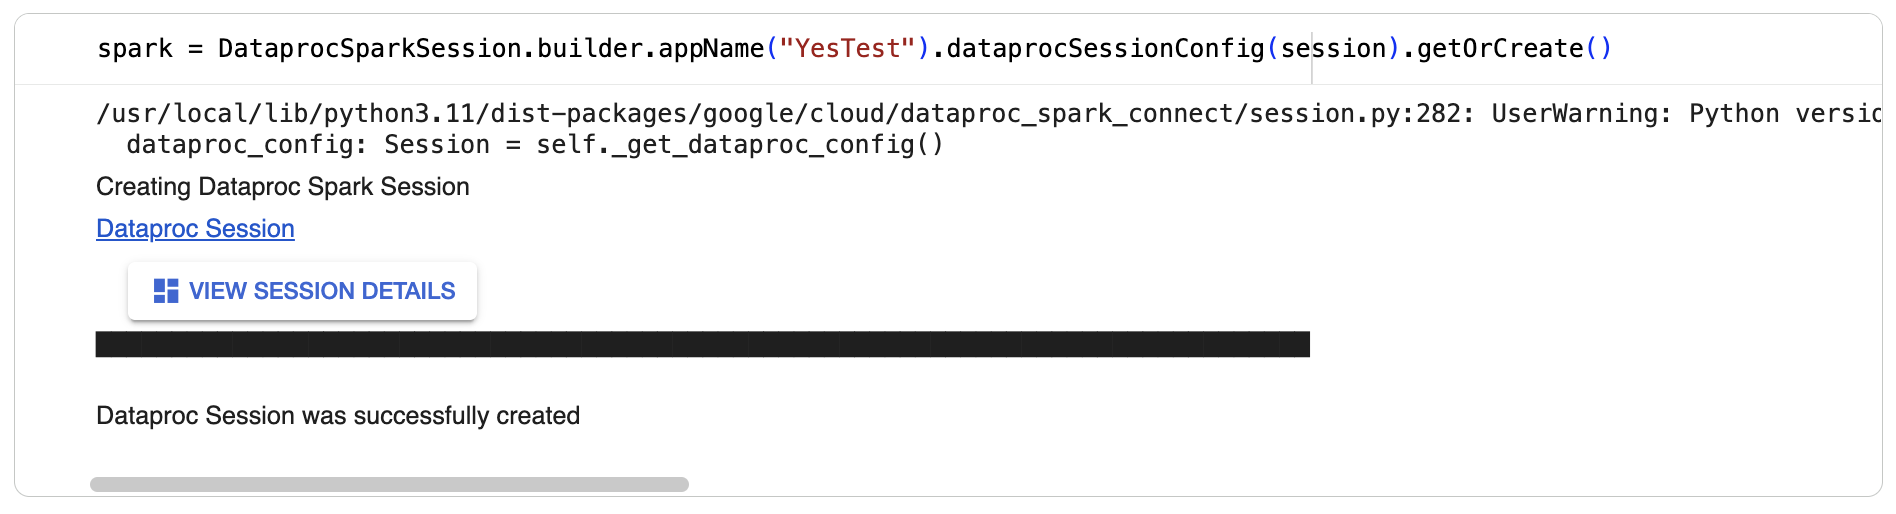
Task: Click the equals sign after spark
Action: pyautogui.click(x=195, y=49)
